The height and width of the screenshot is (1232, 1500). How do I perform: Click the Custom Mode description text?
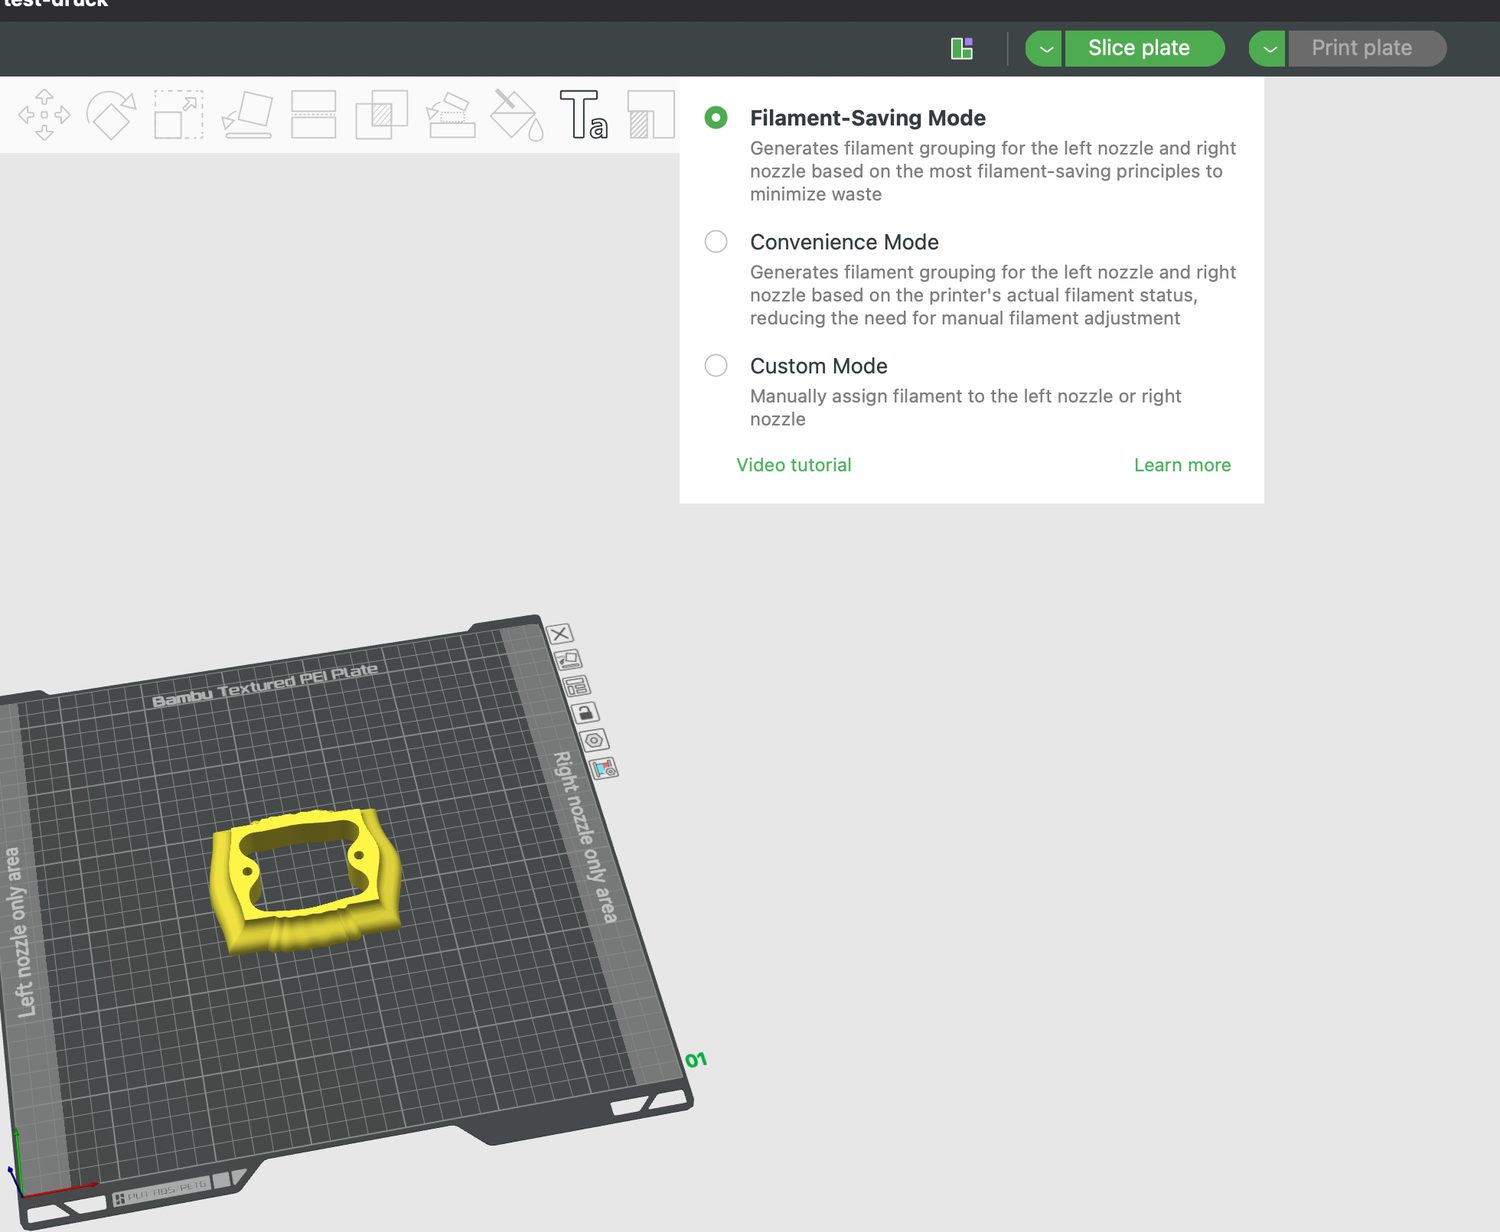click(x=965, y=408)
